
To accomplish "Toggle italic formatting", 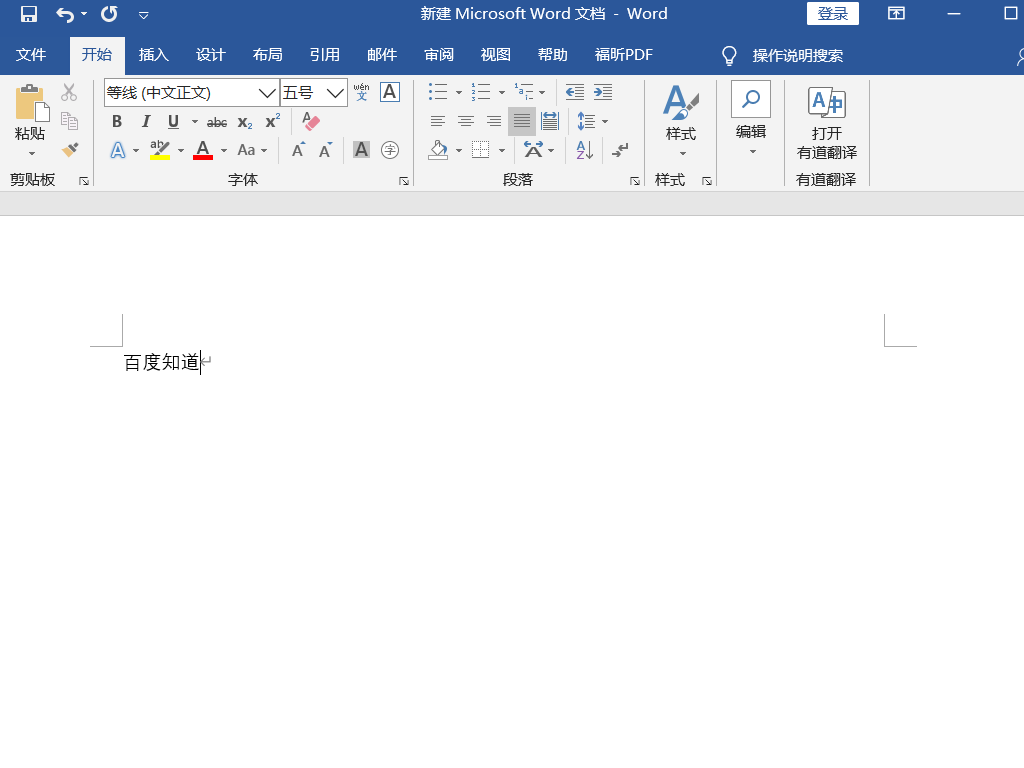I will click(x=146, y=122).
